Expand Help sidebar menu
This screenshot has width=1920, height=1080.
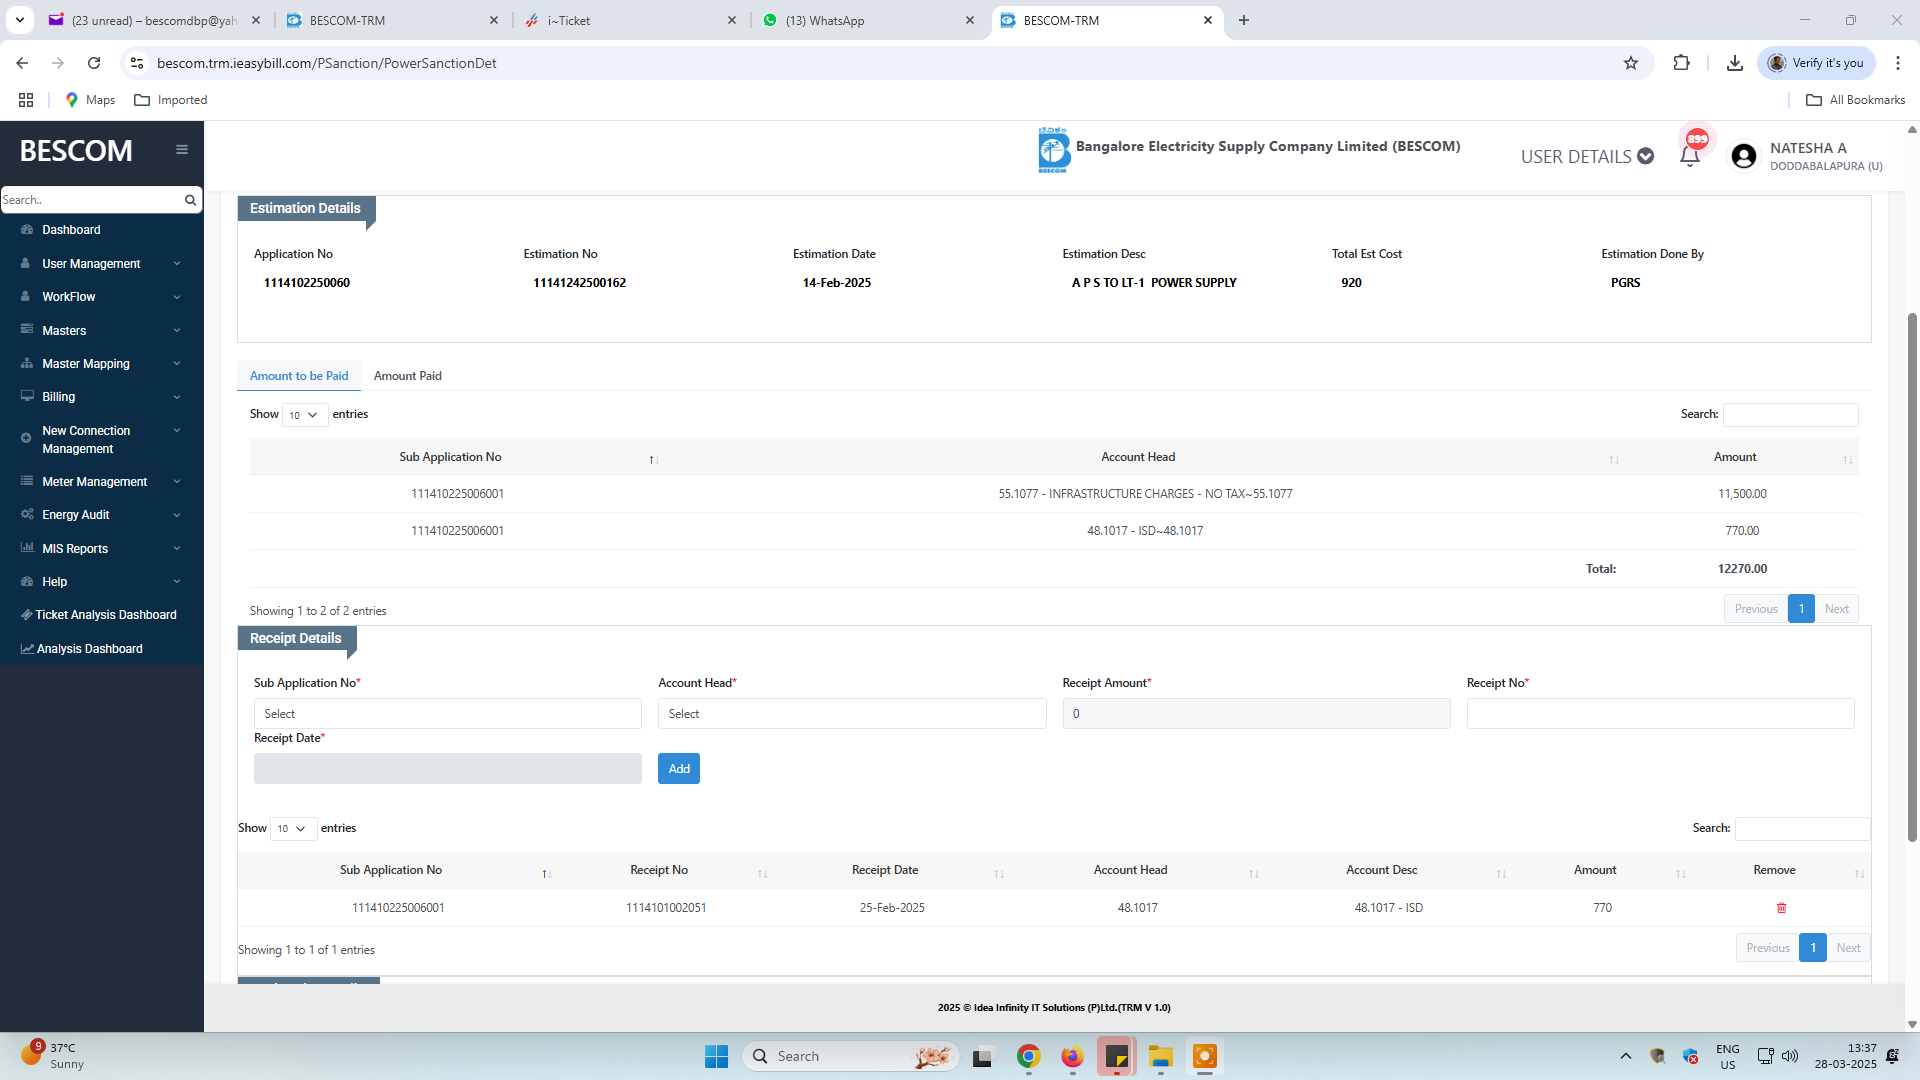(x=100, y=582)
